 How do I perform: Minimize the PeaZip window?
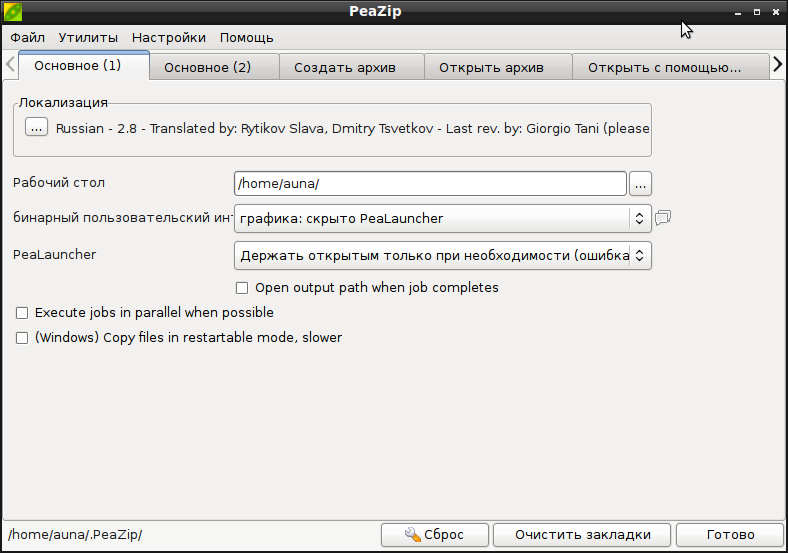(738, 12)
